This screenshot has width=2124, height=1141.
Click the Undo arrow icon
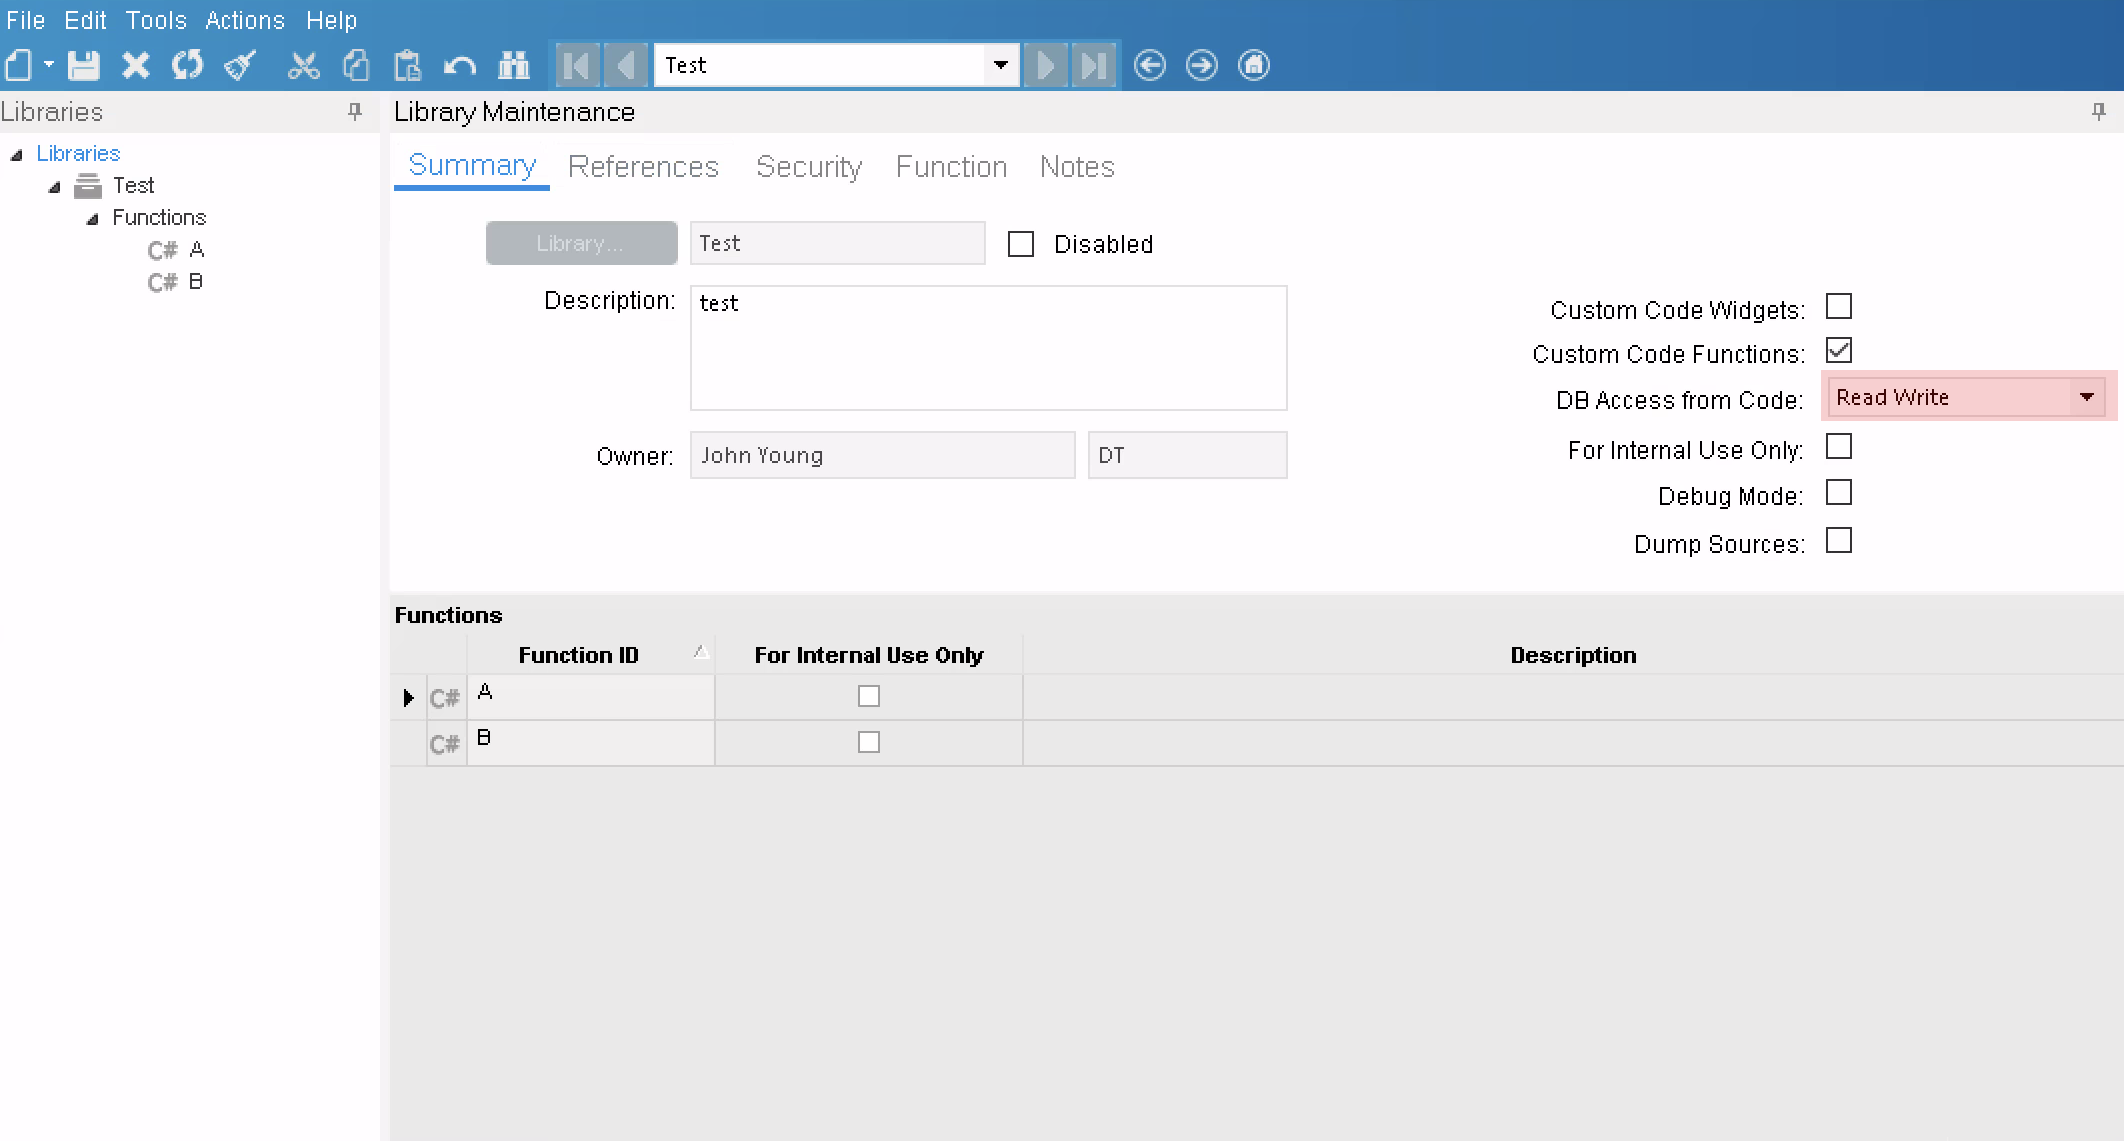pyautogui.click(x=459, y=66)
